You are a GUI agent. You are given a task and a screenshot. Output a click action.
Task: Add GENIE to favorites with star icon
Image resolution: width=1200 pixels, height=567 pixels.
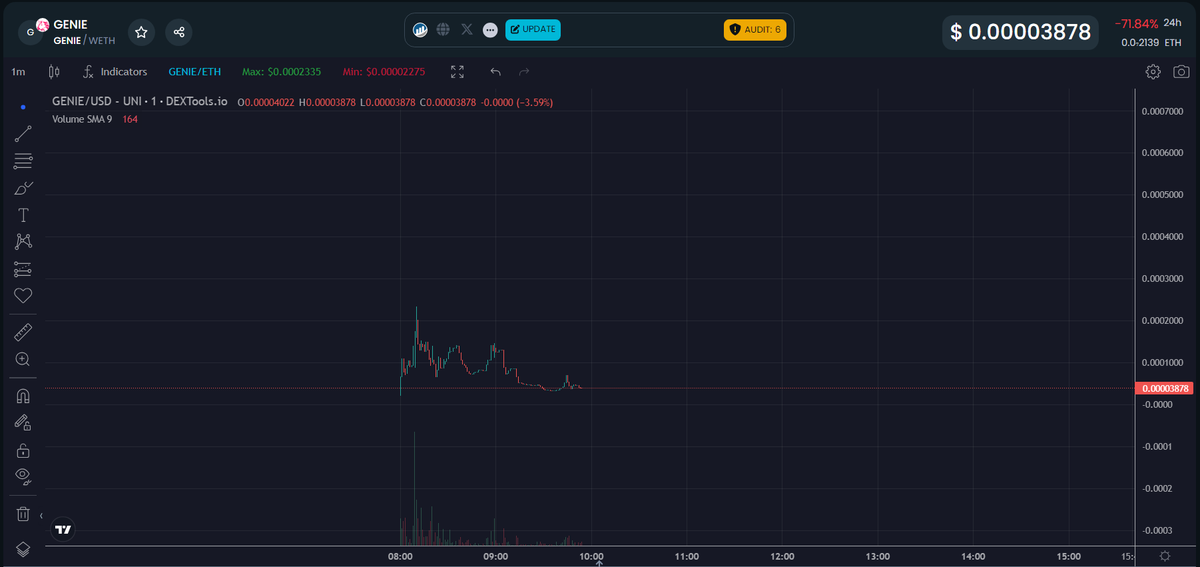pyautogui.click(x=142, y=32)
